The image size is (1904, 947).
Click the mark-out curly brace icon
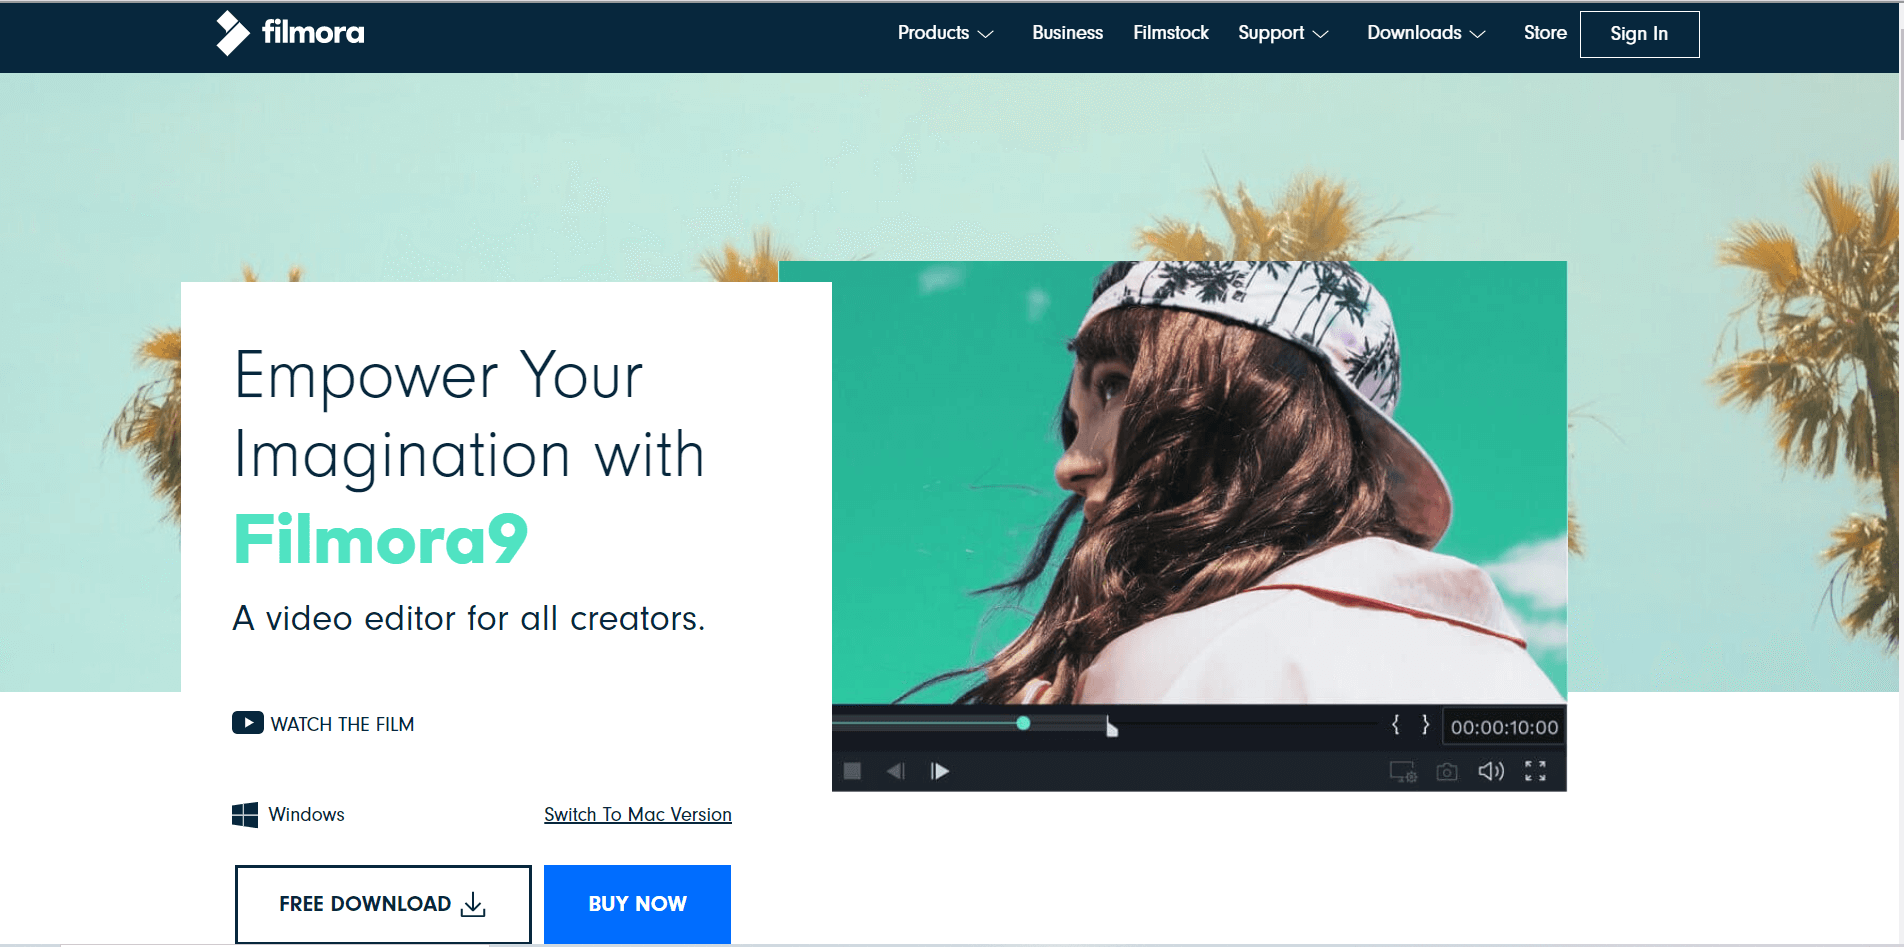click(x=1425, y=725)
